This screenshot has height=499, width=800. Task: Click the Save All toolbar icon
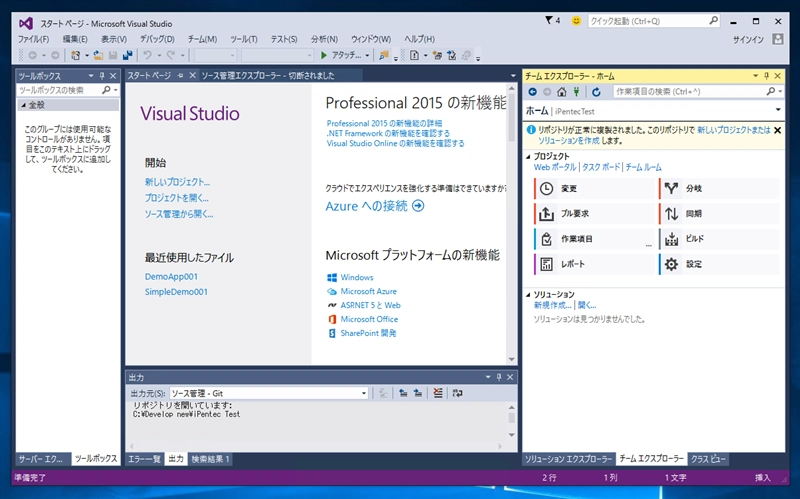pos(128,55)
